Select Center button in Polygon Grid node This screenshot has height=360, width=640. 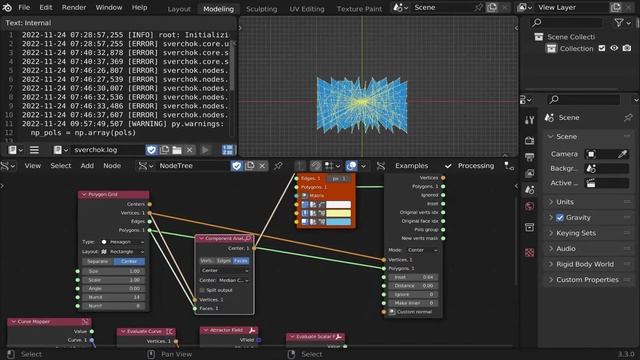129,261
